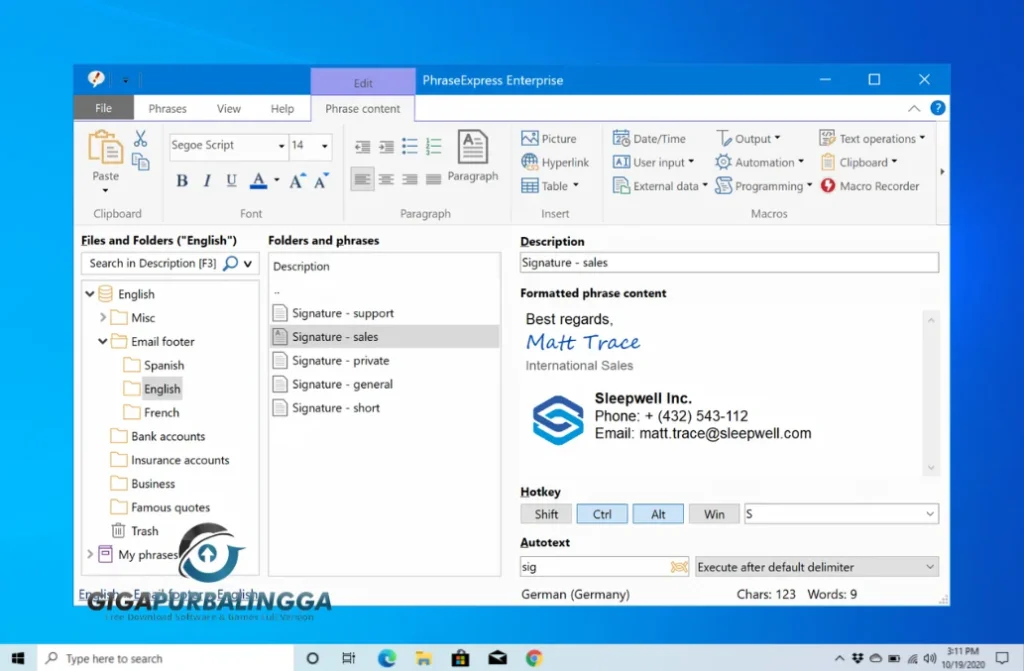Toggle bold formatting in the Font group
Screen dimensions: 1024x671
[182, 180]
